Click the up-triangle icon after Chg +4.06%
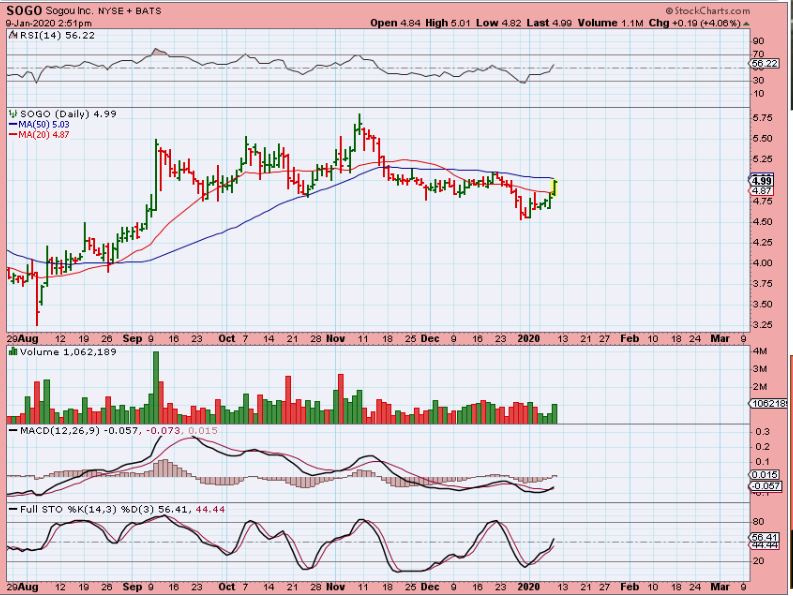Screen dimensions: 793x596 746,23
